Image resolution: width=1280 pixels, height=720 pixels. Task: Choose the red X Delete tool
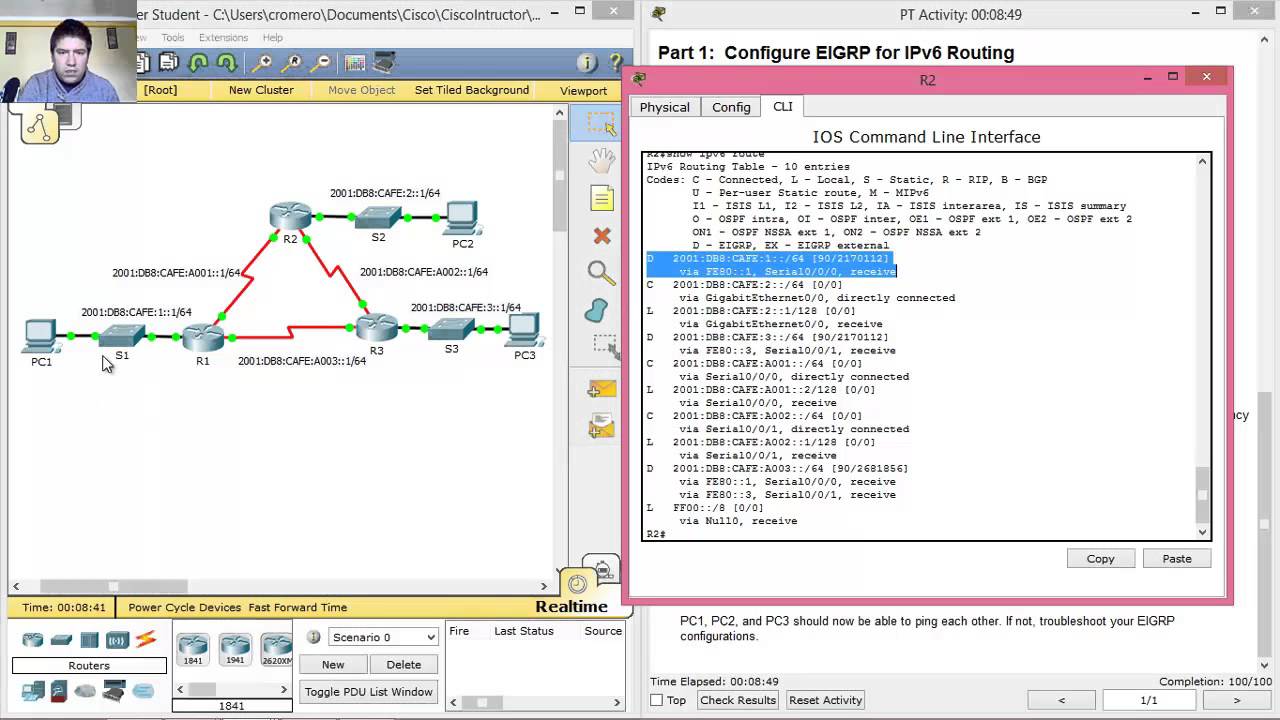(x=601, y=236)
